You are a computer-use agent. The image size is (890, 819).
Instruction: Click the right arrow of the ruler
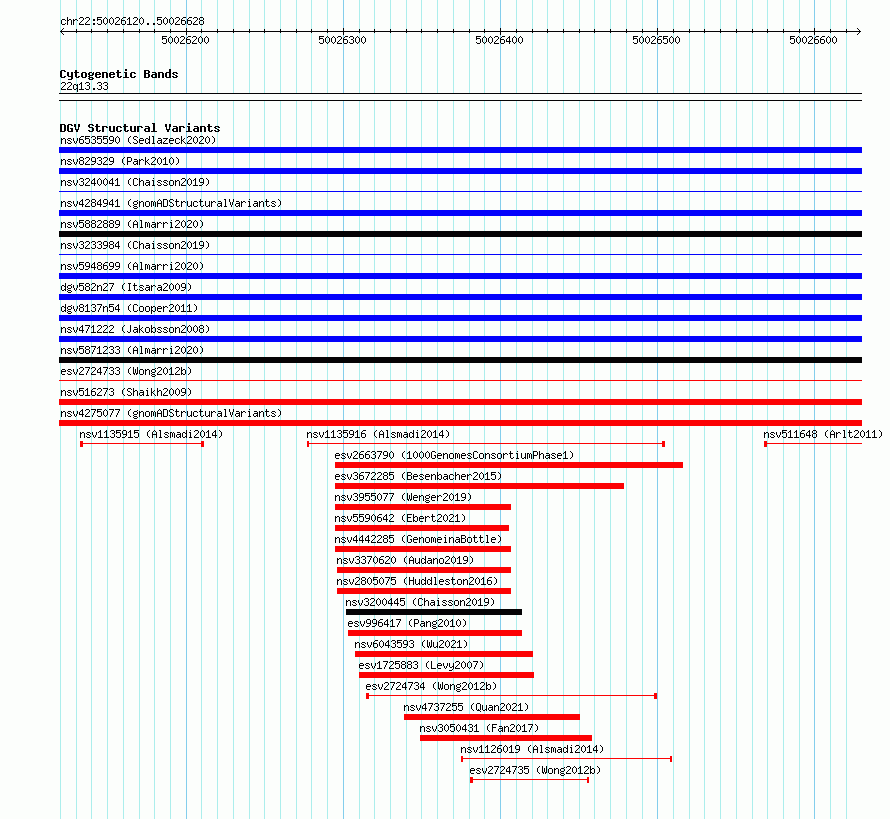(859, 31)
